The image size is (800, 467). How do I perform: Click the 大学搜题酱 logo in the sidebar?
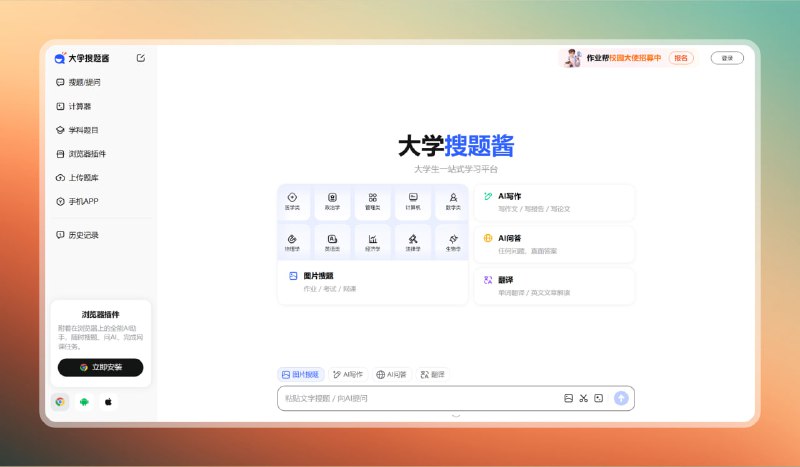[82, 58]
